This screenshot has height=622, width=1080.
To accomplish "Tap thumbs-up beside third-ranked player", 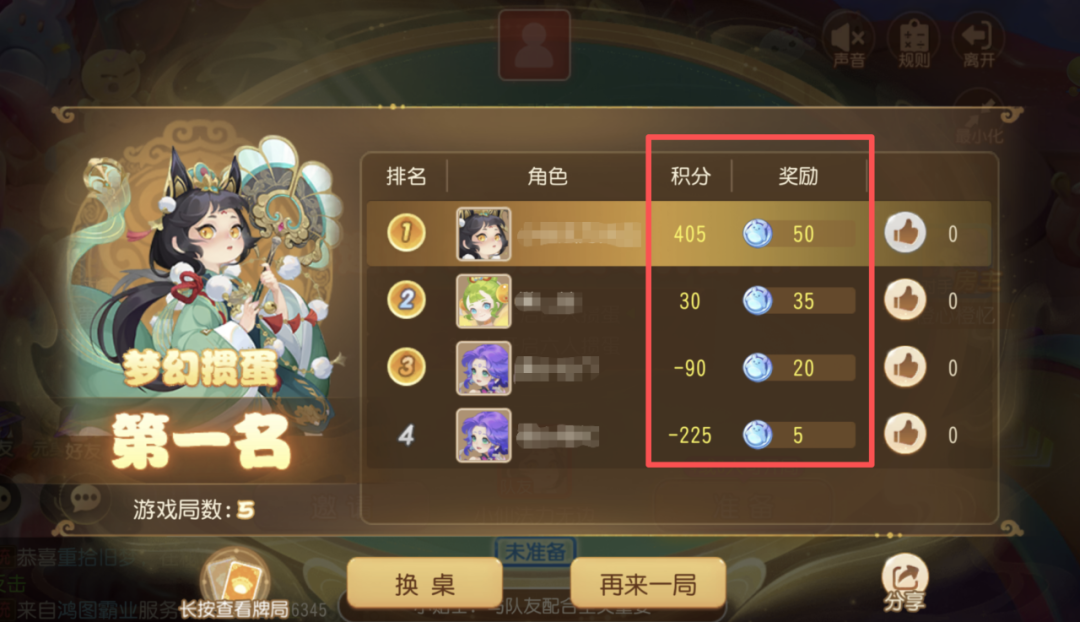I will (905, 366).
